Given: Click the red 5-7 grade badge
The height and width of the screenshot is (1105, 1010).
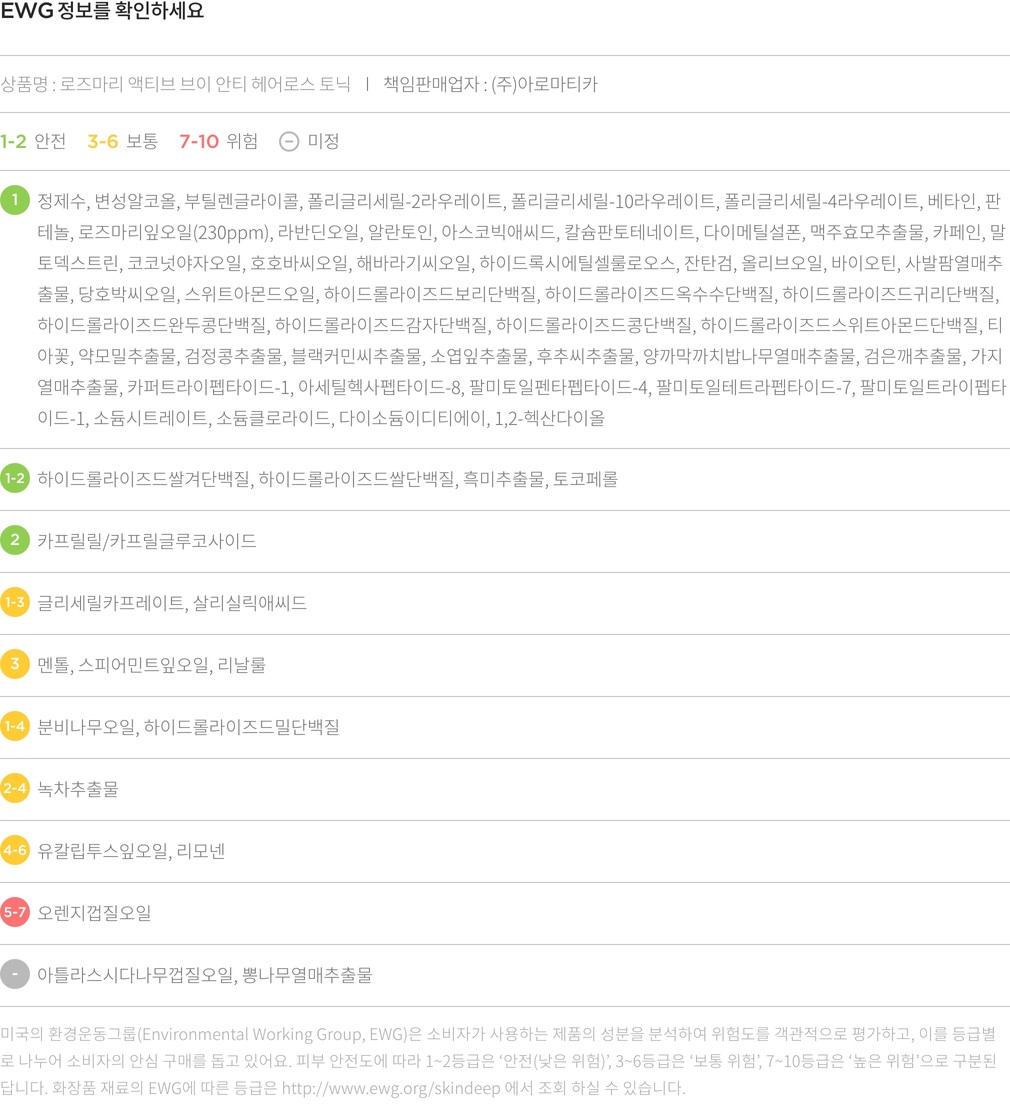Looking at the screenshot, I should coord(15,913).
